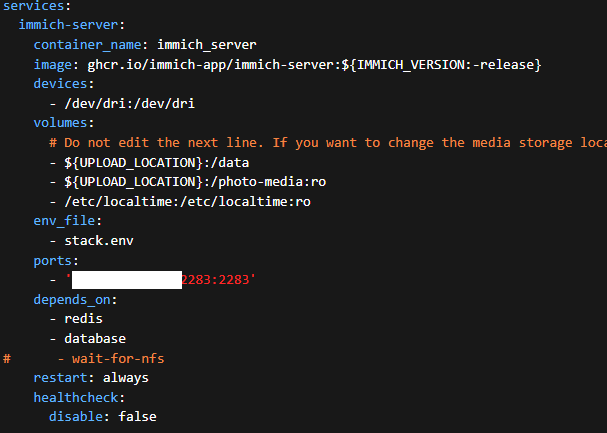
Task: Click the 'volumes:' key
Action: coord(64,122)
